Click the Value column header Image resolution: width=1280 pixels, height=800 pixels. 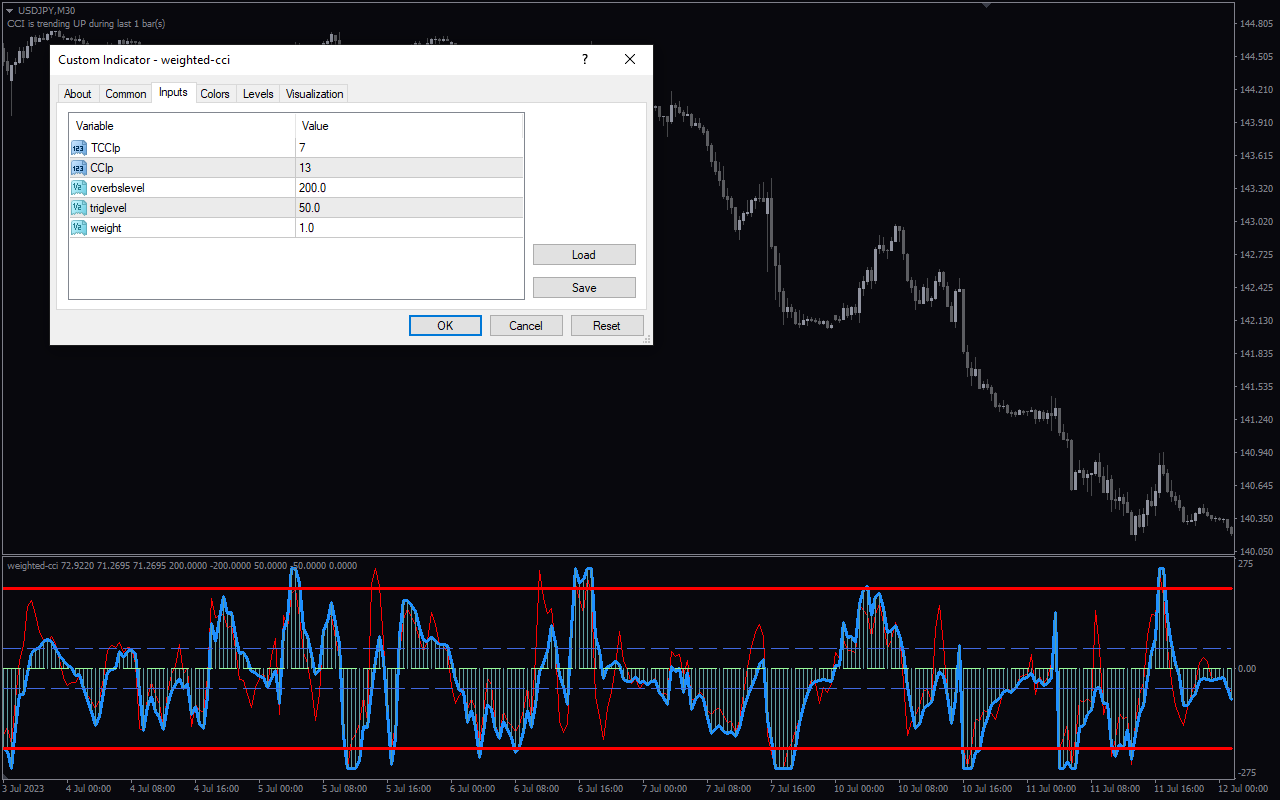point(410,126)
